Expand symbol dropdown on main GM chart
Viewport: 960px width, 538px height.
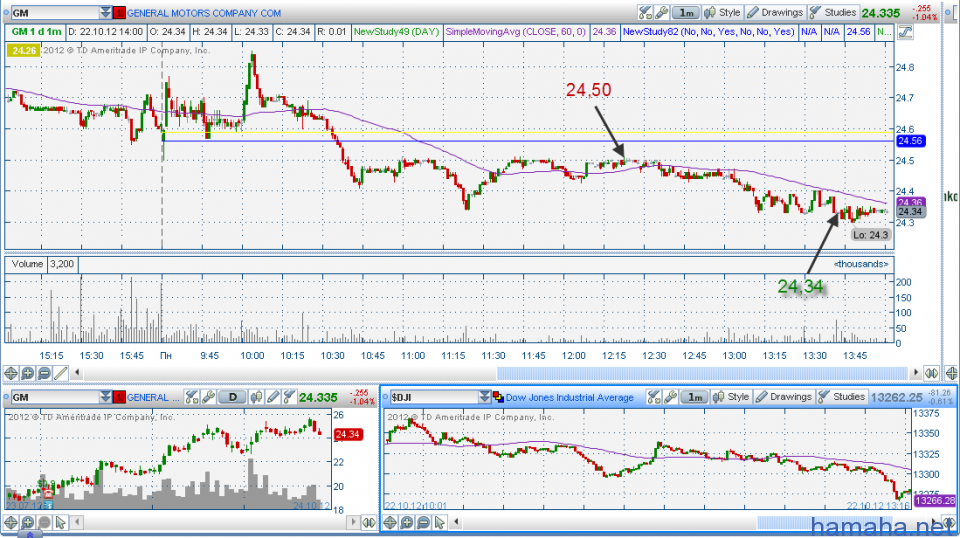pos(105,13)
